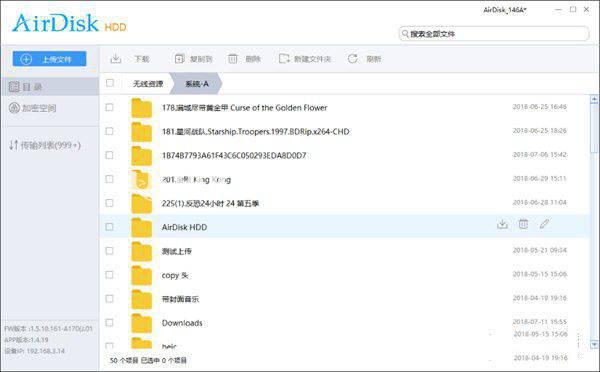Image resolution: width=600 pixels, height=372 pixels.
Task: Click '1B74B7793A61F43C6C050293EDA8D0D7' folder name
Action: [x=234, y=155]
